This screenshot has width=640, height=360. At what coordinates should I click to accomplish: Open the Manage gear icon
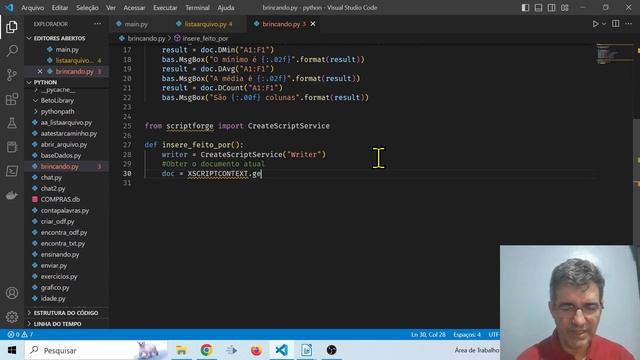12,317
